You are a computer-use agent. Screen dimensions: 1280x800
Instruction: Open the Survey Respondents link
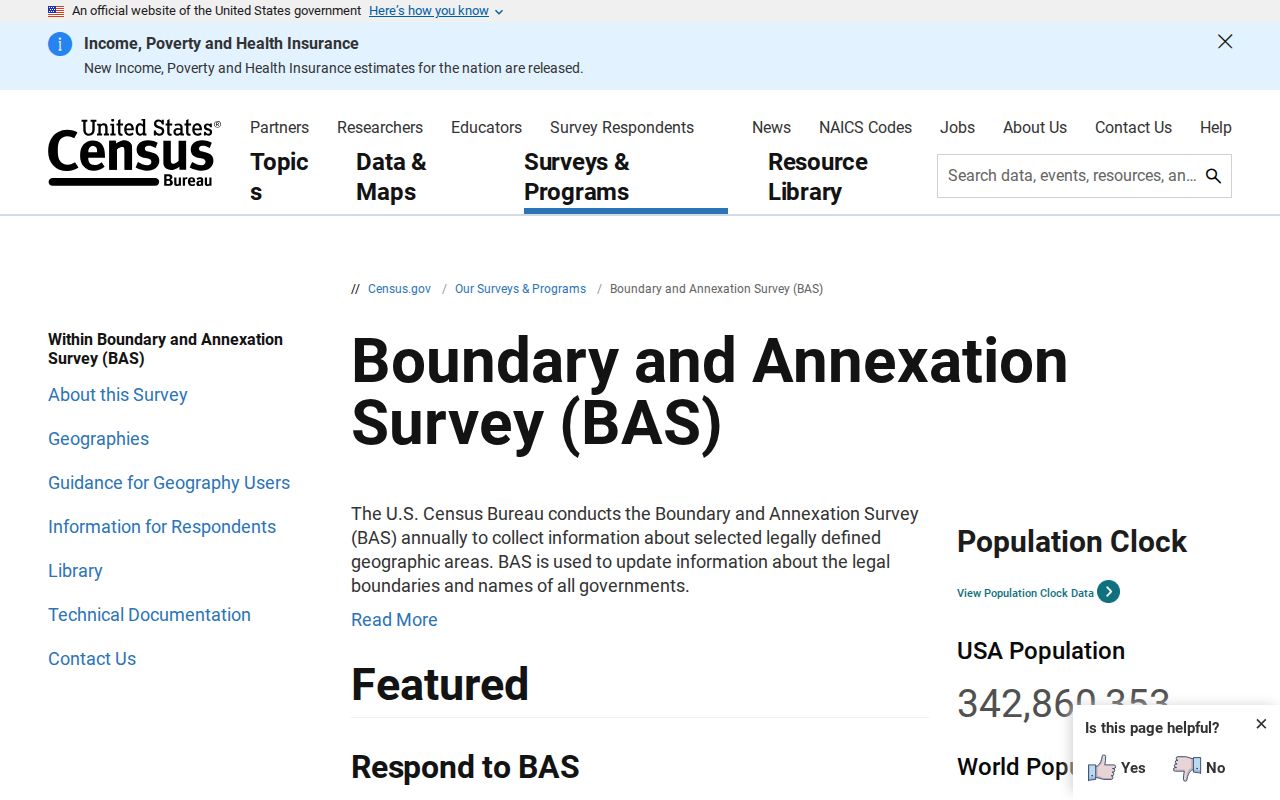[622, 127]
